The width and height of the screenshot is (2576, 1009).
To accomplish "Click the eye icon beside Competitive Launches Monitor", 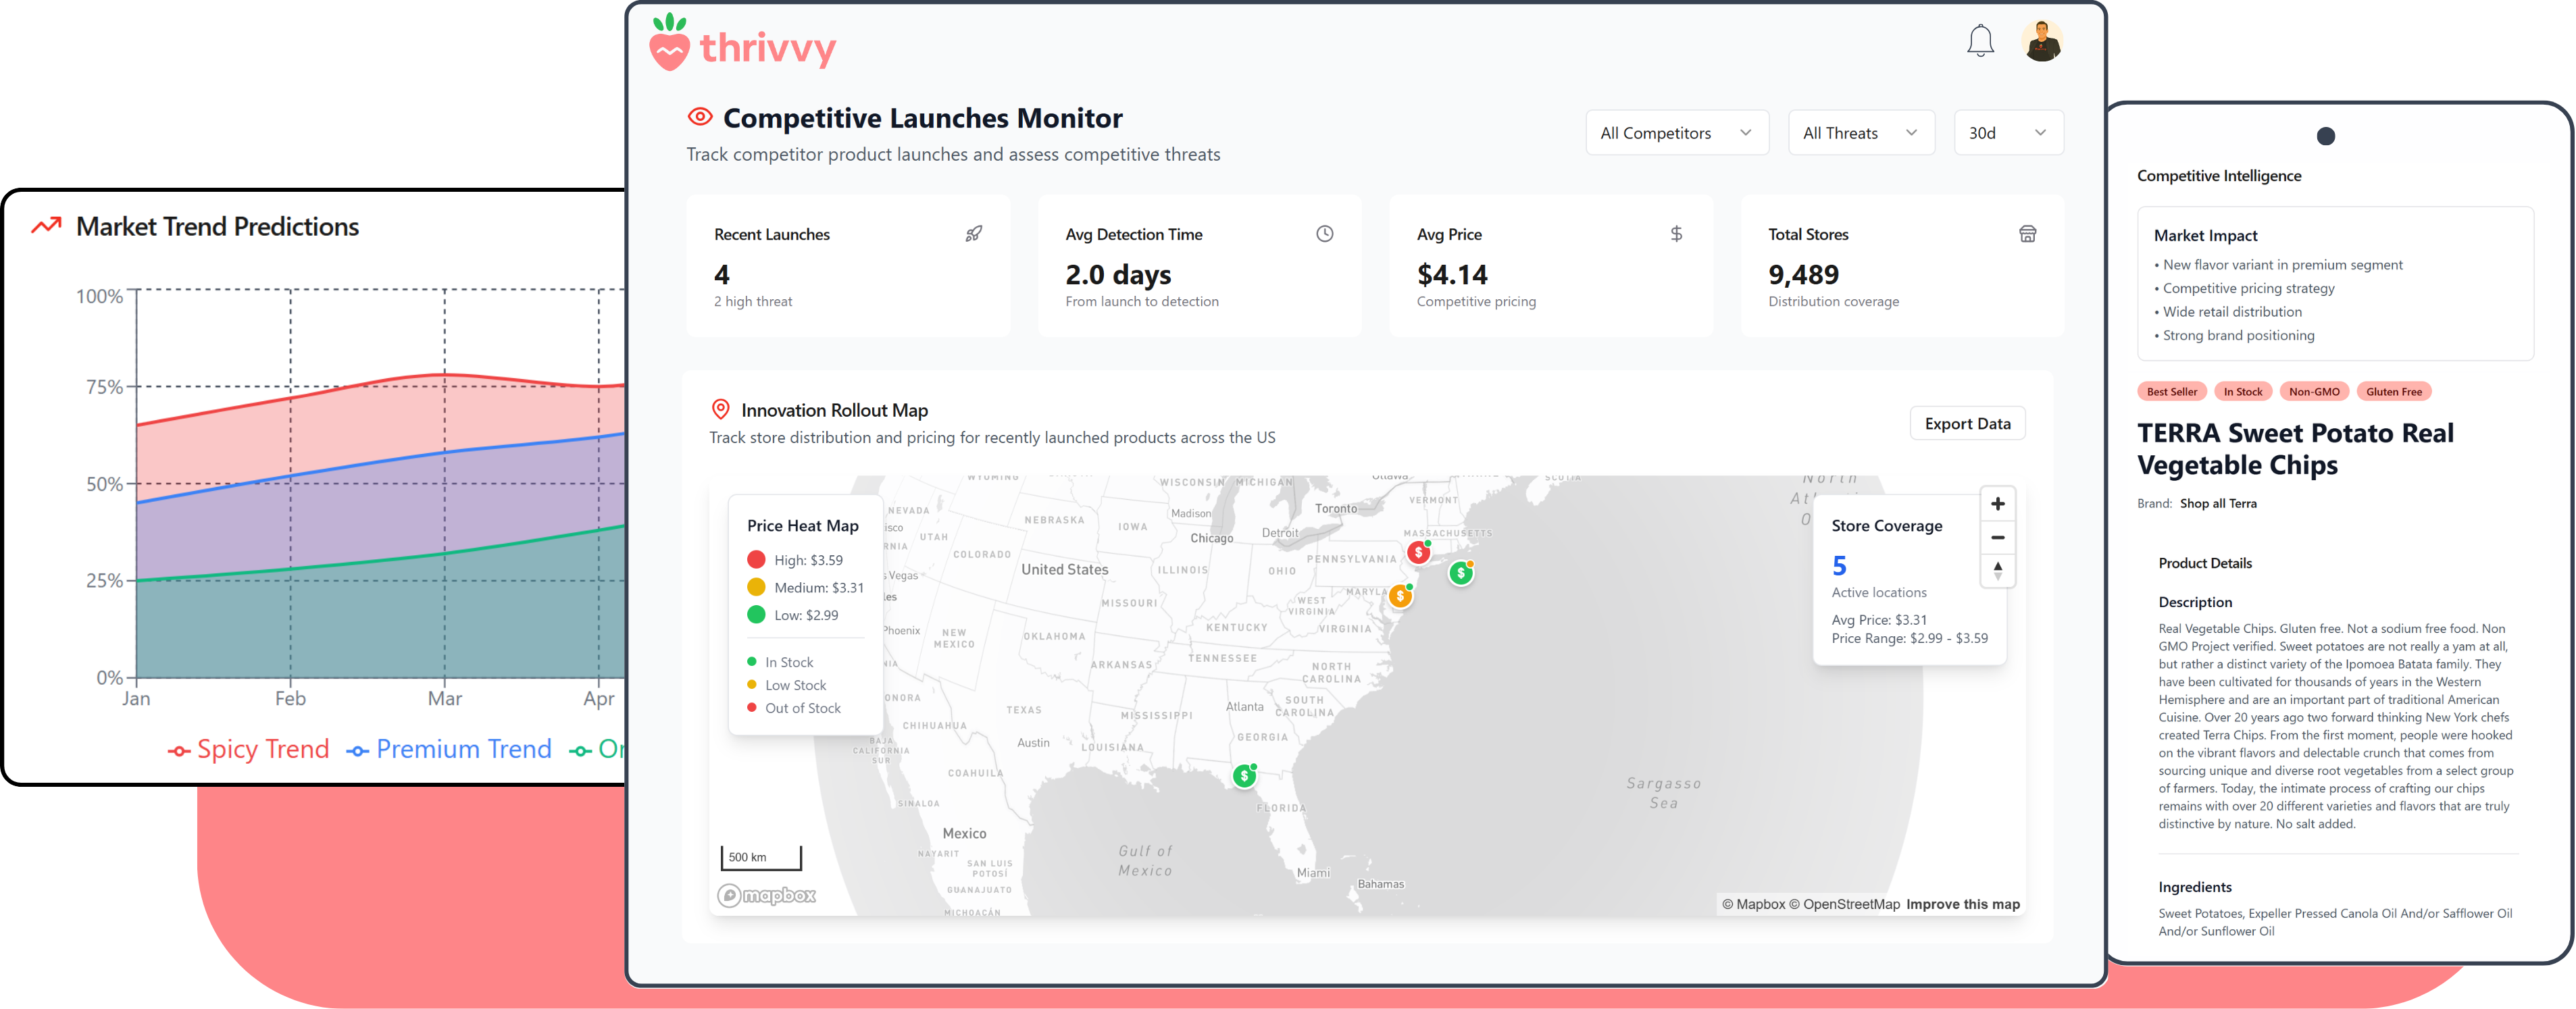I will (700, 117).
